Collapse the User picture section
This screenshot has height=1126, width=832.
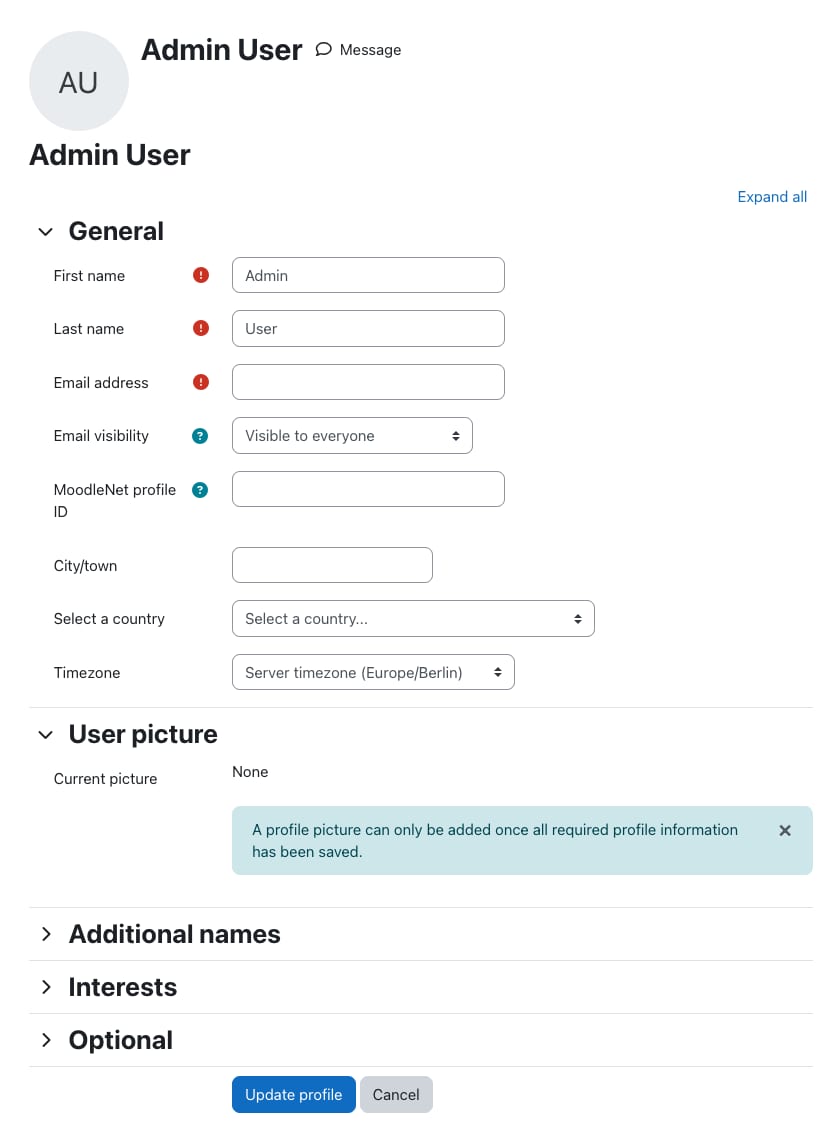click(x=46, y=734)
